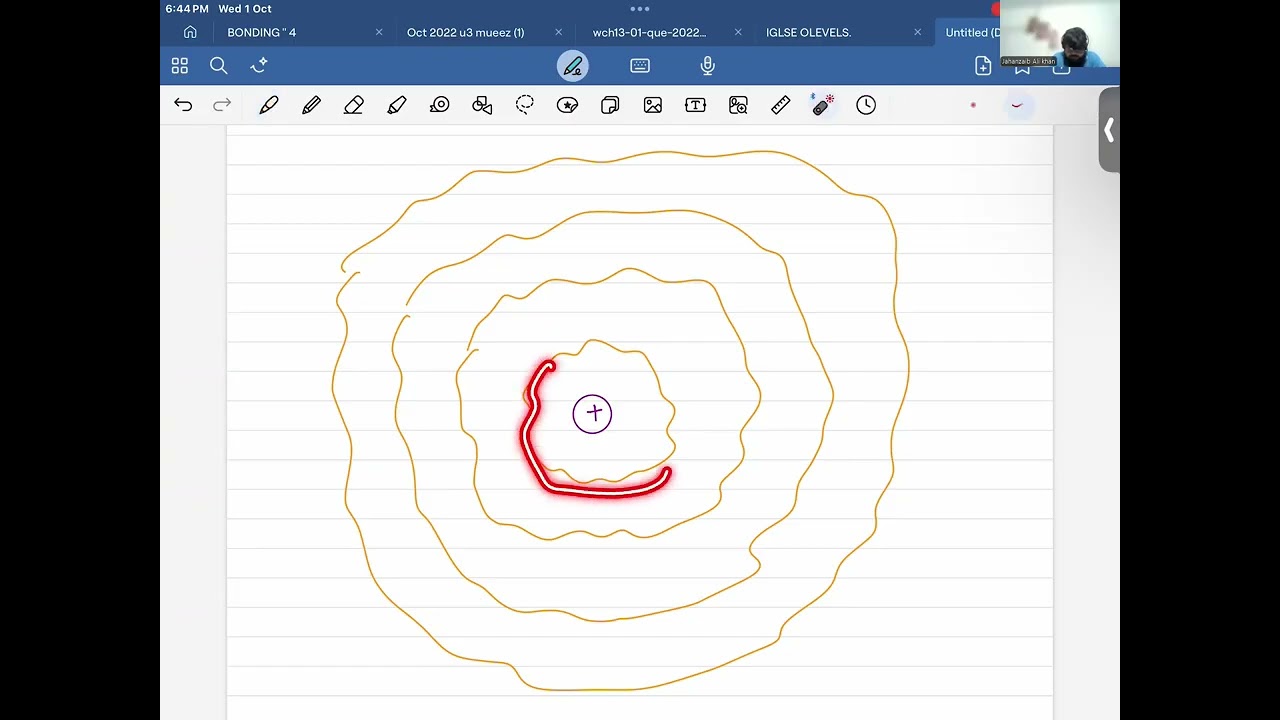Open the page thumbnails grid view
This screenshot has height=720, width=1280.
[180, 66]
